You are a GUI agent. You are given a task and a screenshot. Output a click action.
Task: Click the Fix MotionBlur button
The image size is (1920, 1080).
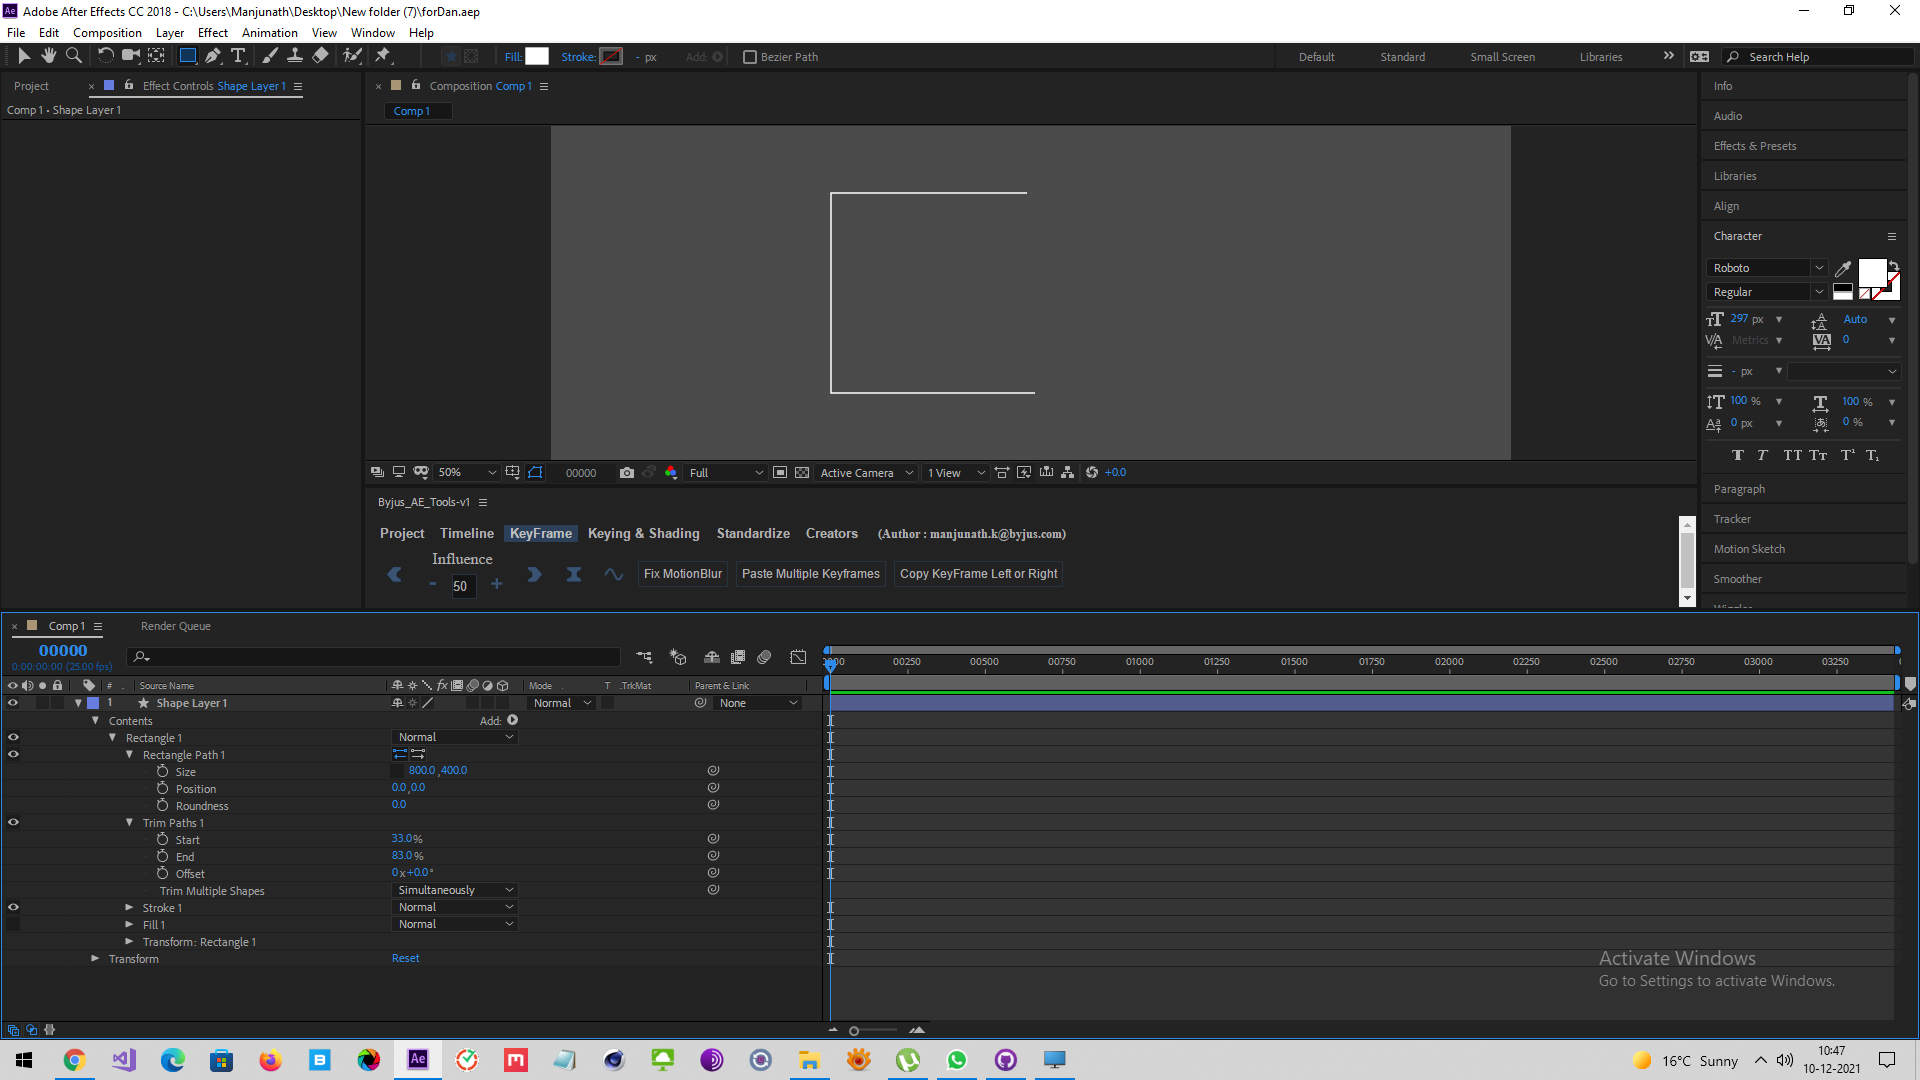pyautogui.click(x=682, y=573)
